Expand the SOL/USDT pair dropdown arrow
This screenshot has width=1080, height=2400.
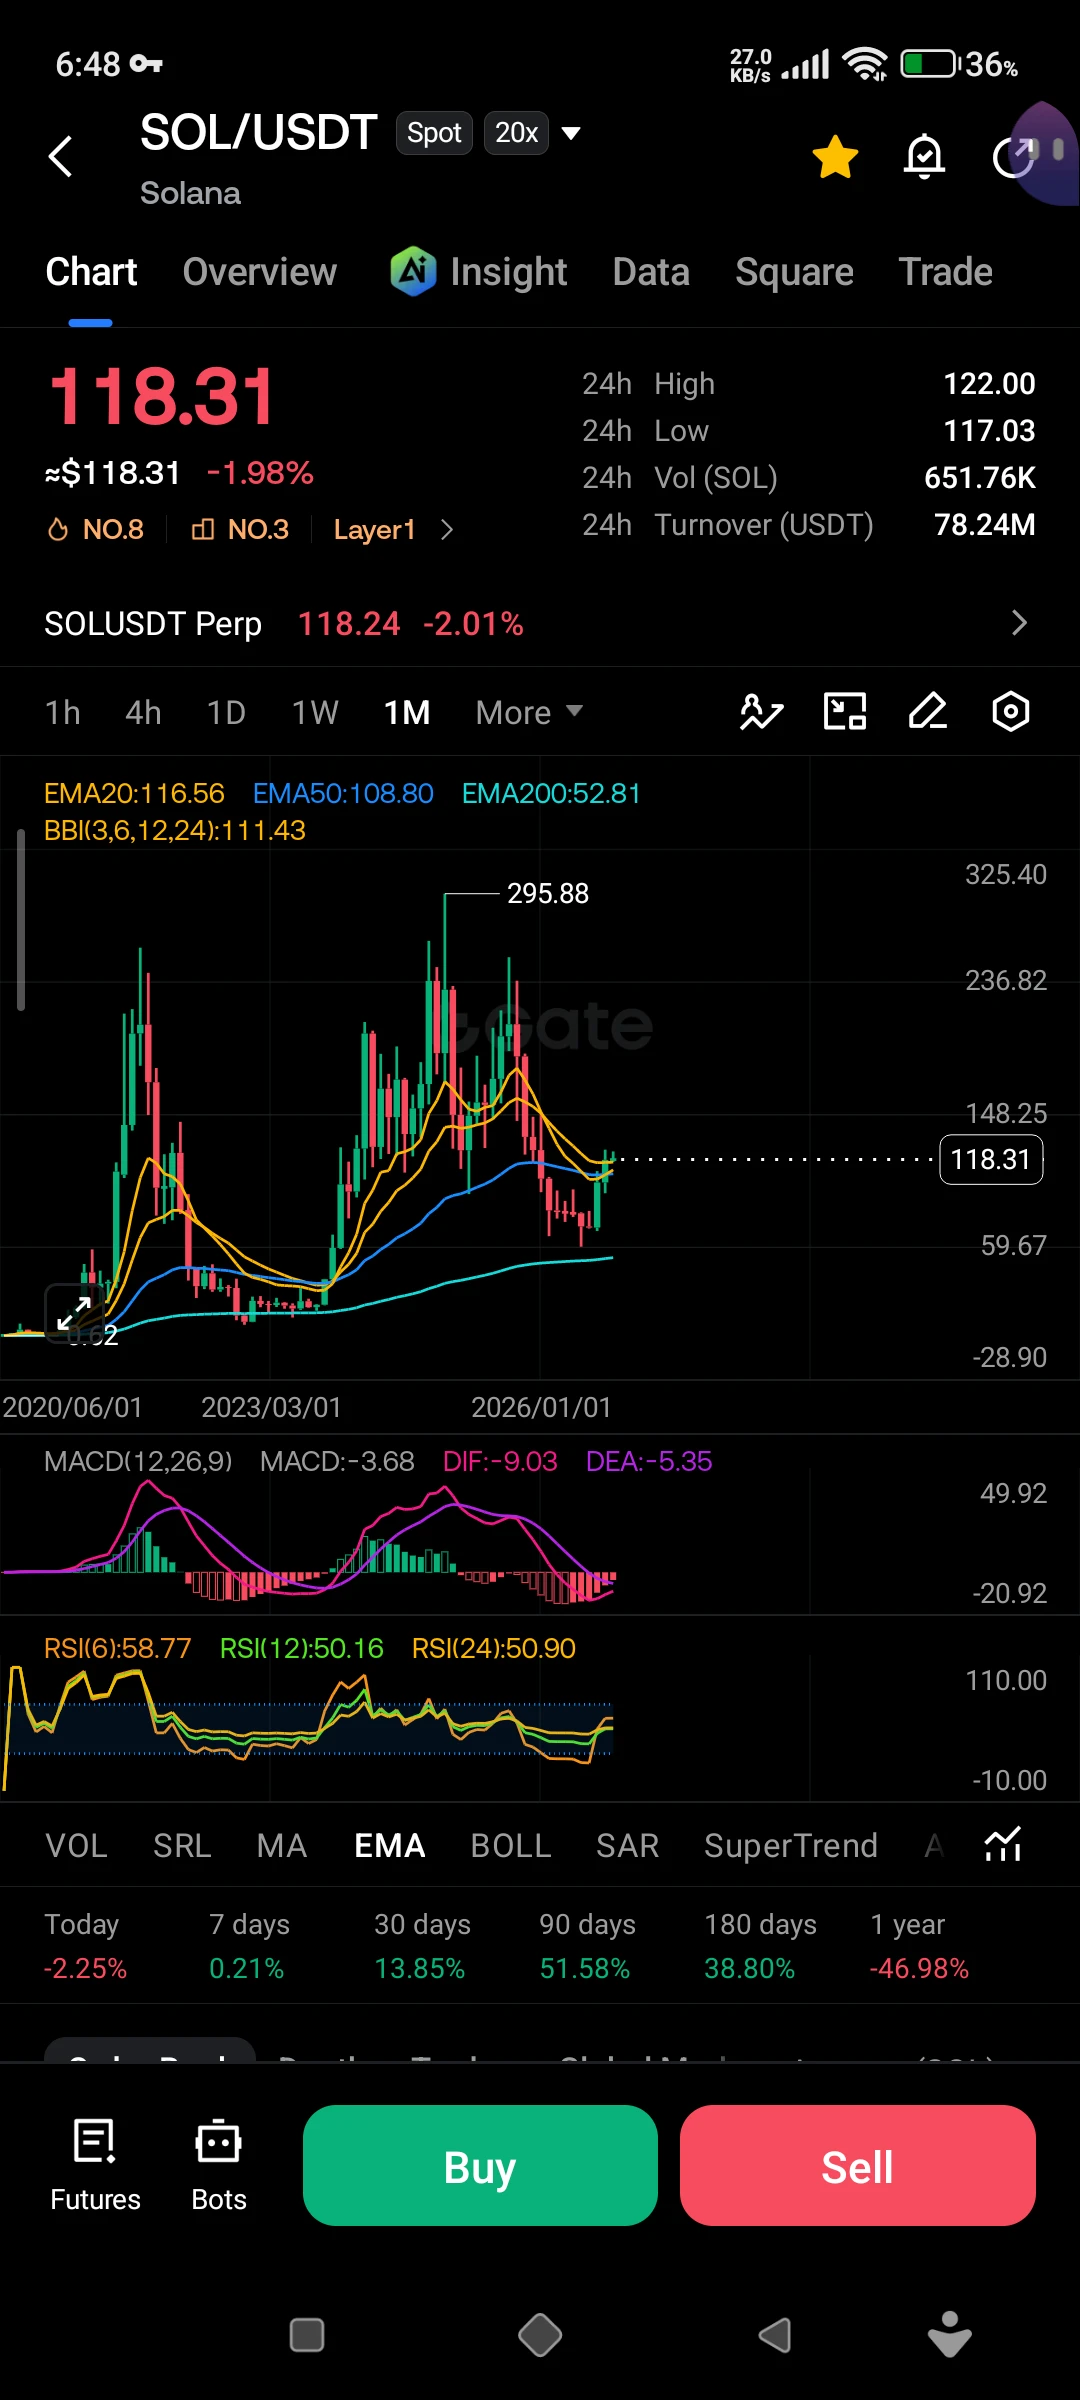pyautogui.click(x=571, y=133)
